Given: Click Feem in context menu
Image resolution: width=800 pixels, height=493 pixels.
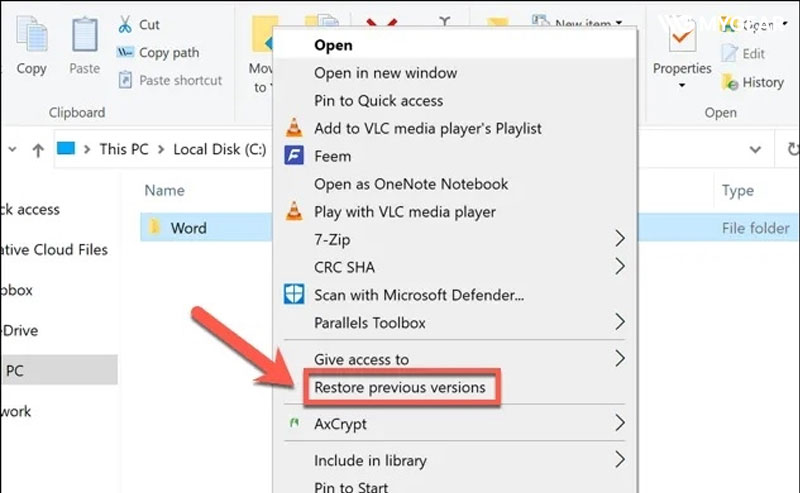Looking at the screenshot, I should (332, 156).
